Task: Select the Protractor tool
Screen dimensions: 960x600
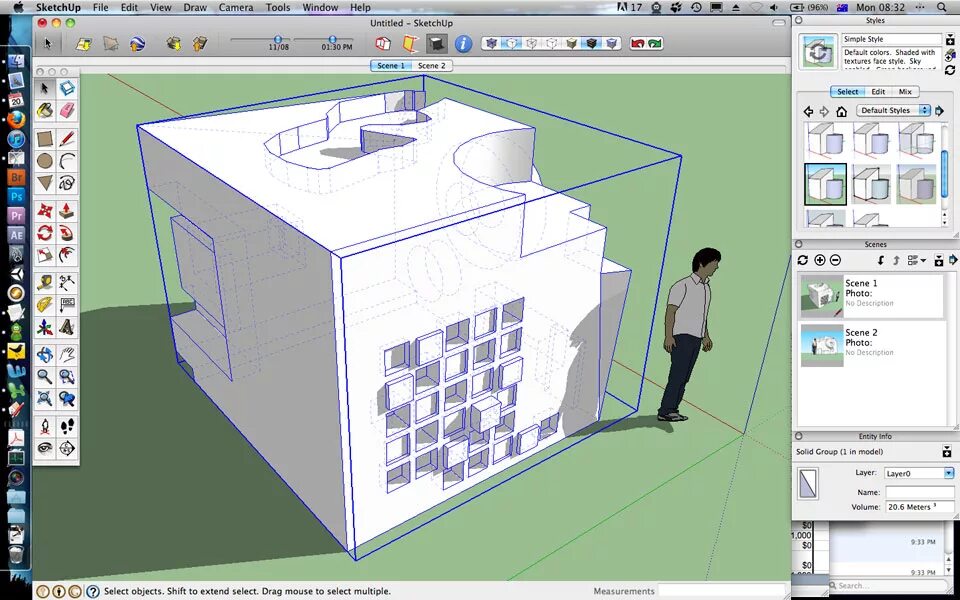Action: pyautogui.click(x=45, y=305)
